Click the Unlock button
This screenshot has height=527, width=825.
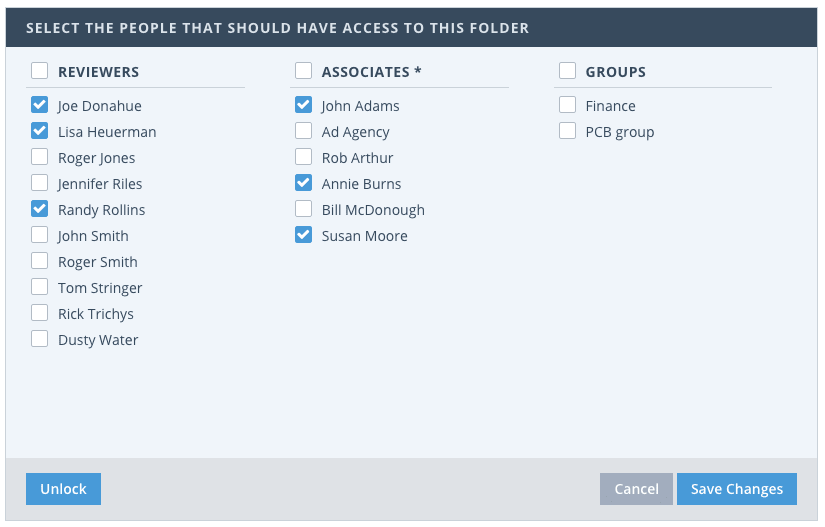(x=63, y=489)
